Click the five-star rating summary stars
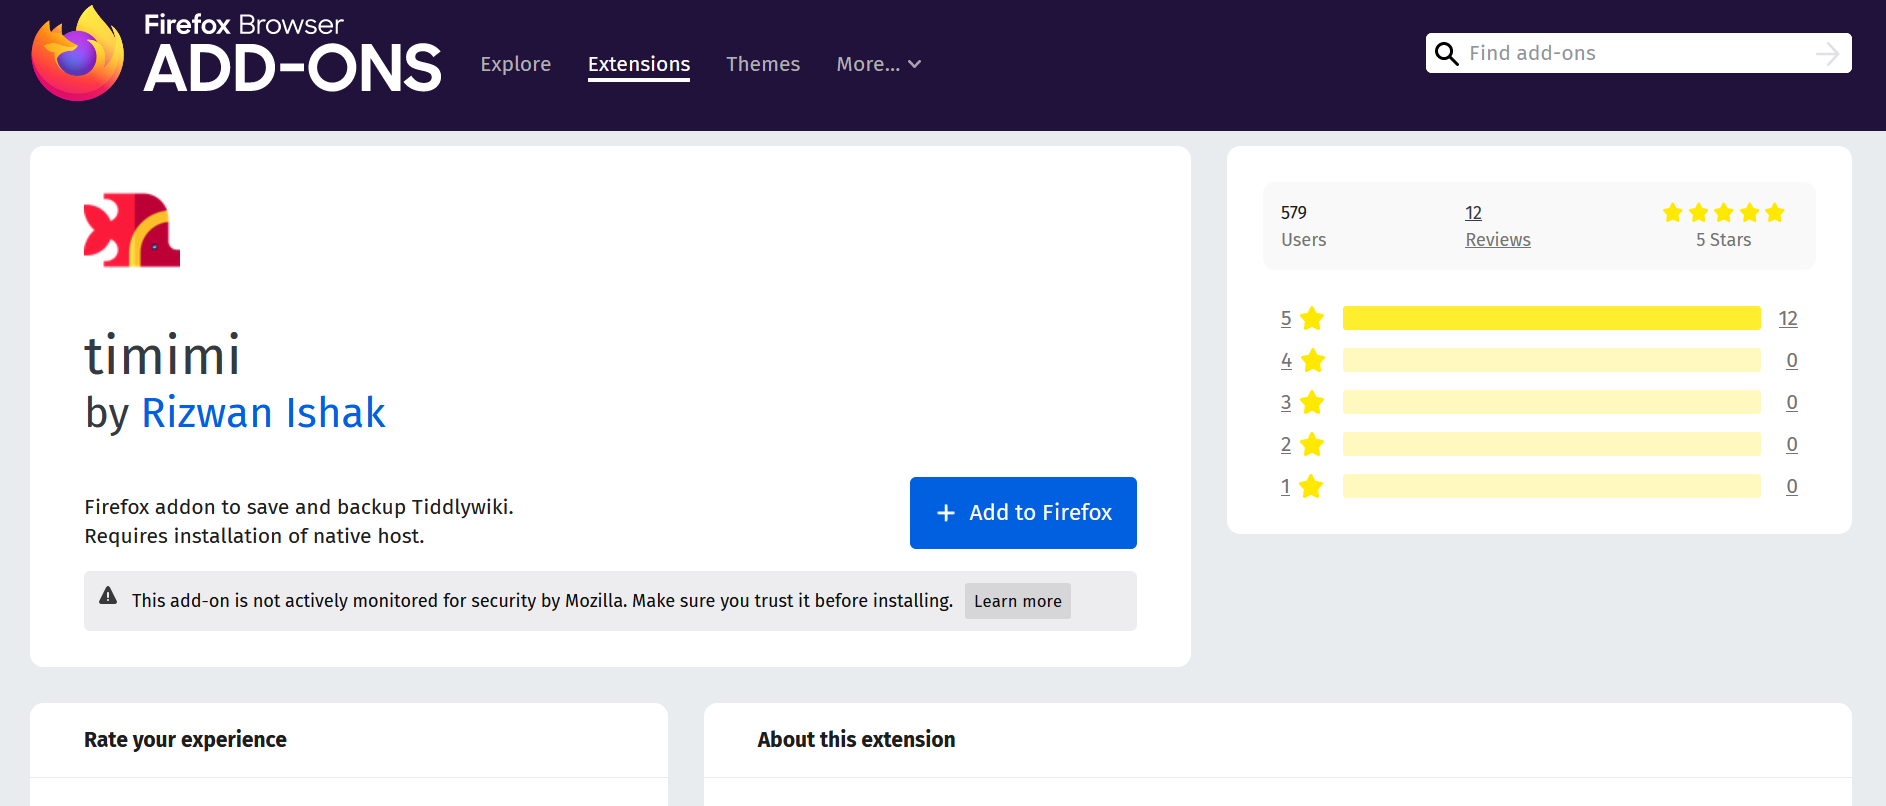Image resolution: width=1886 pixels, height=806 pixels. point(1723,213)
